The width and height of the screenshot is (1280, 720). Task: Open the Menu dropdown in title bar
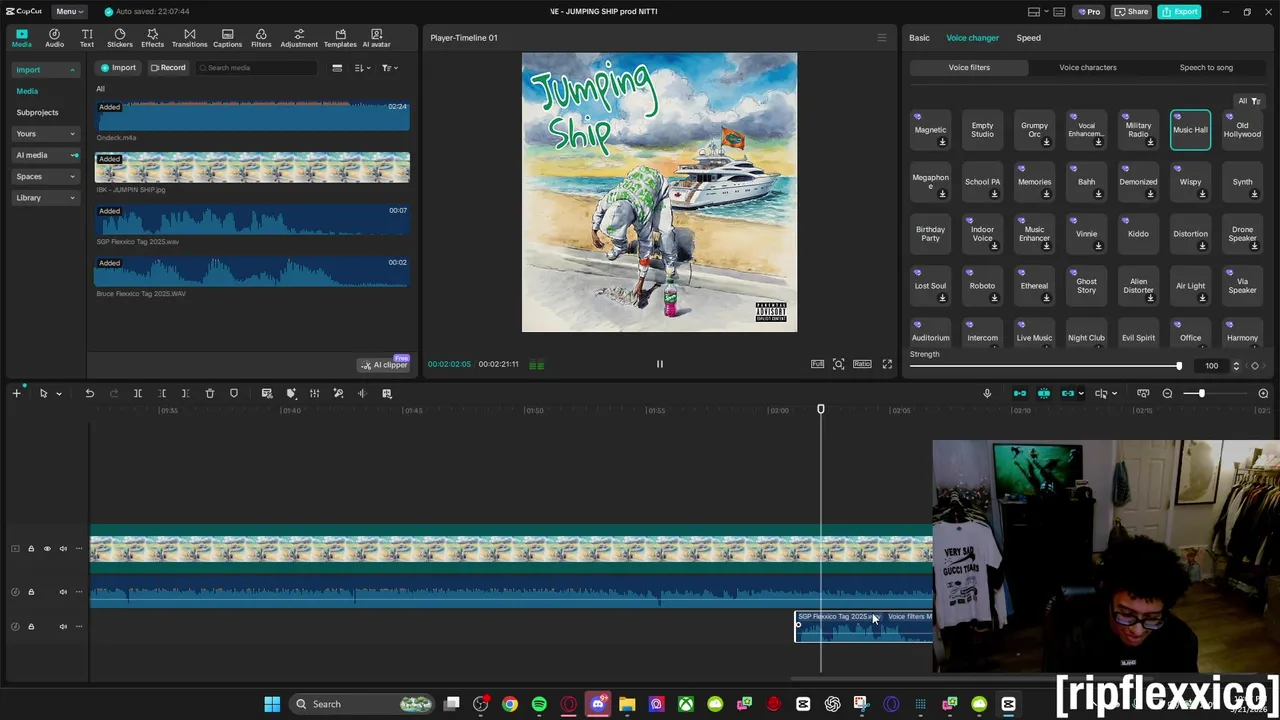pos(68,11)
